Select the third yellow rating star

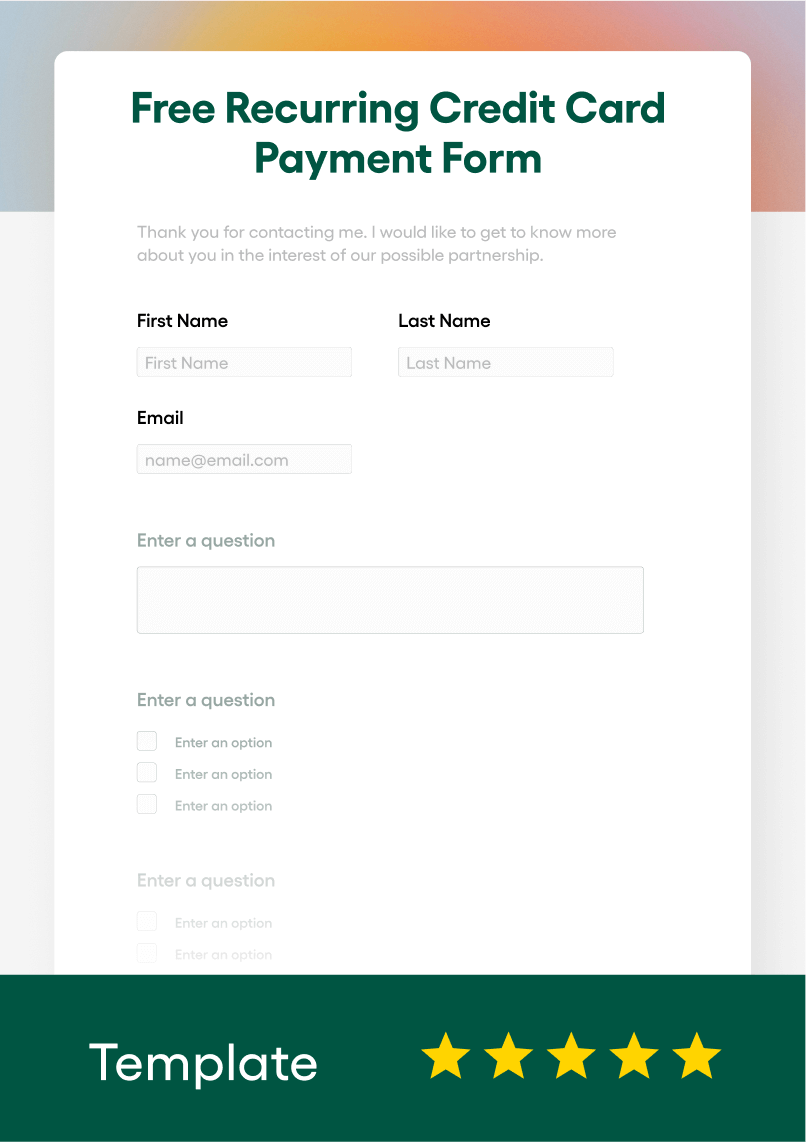pyautogui.click(x=571, y=1055)
